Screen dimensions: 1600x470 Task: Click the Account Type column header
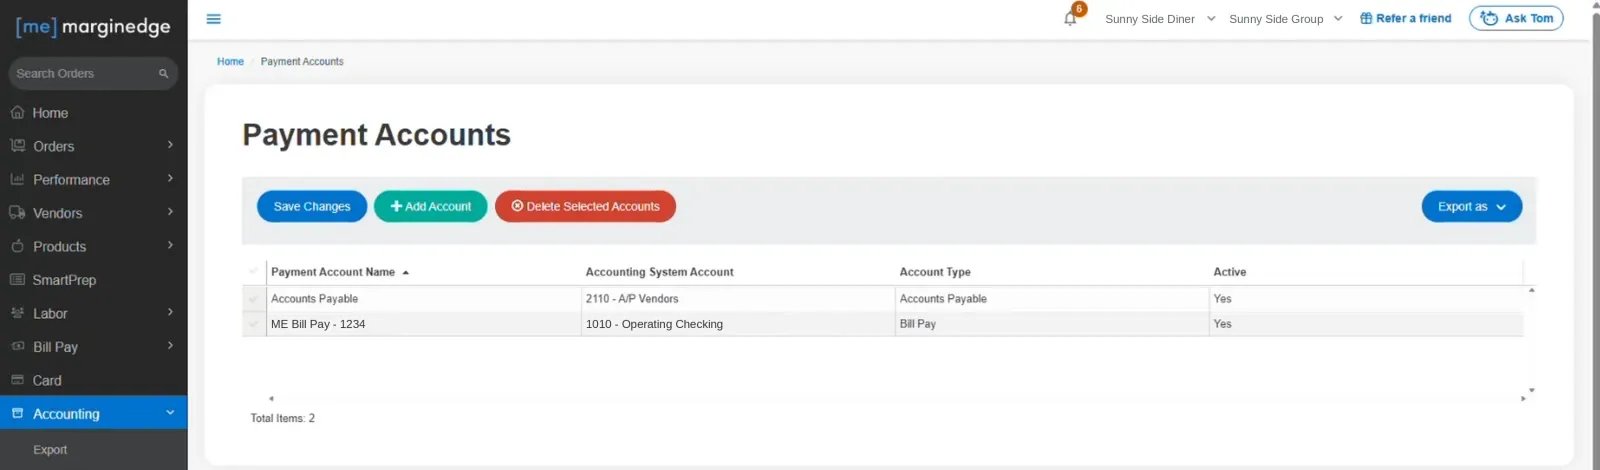pos(935,272)
